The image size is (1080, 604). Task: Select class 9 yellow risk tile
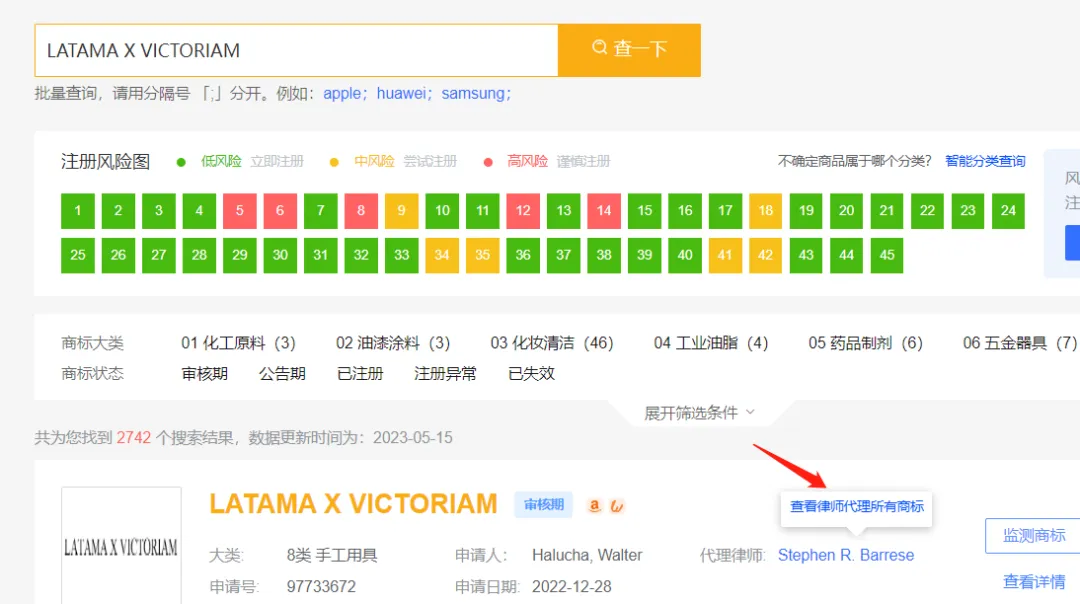point(402,211)
